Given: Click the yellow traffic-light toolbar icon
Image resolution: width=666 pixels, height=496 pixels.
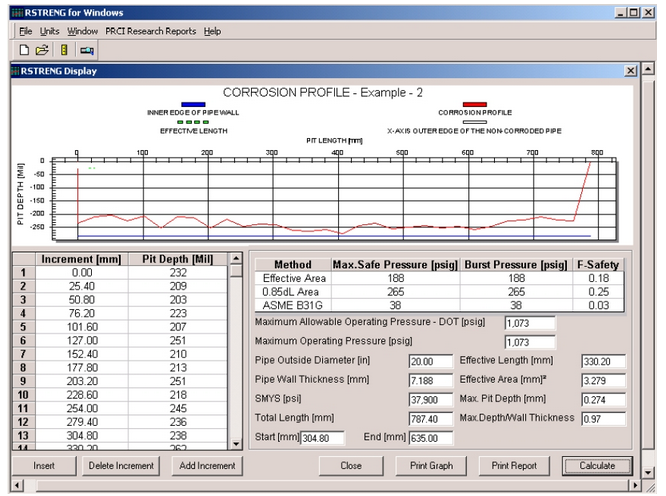Looking at the screenshot, I should coord(64,50).
